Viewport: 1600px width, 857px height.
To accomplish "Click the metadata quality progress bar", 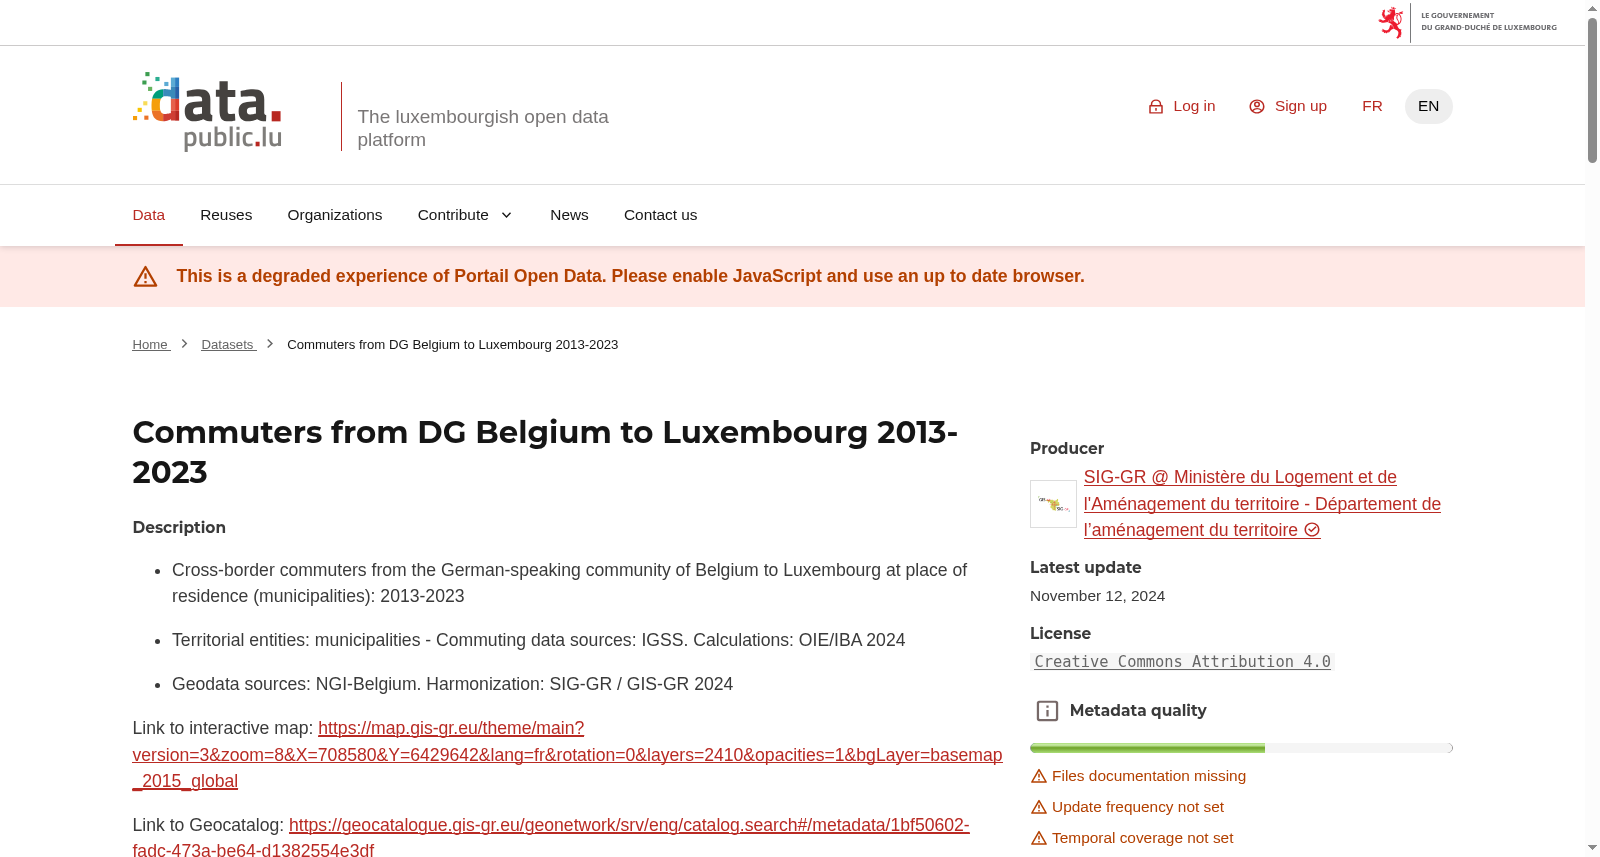I will [1241, 748].
